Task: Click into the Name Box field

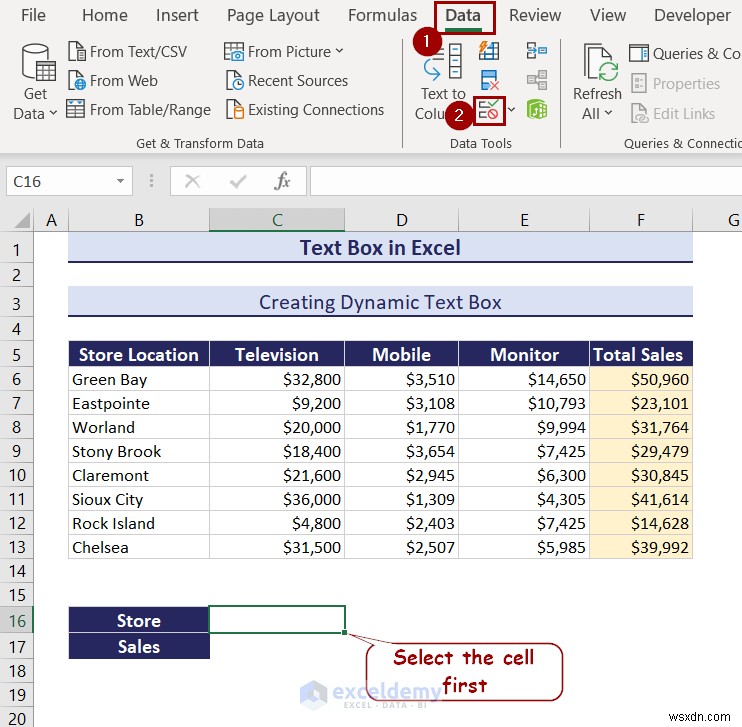Action: click(x=61, y=181)
